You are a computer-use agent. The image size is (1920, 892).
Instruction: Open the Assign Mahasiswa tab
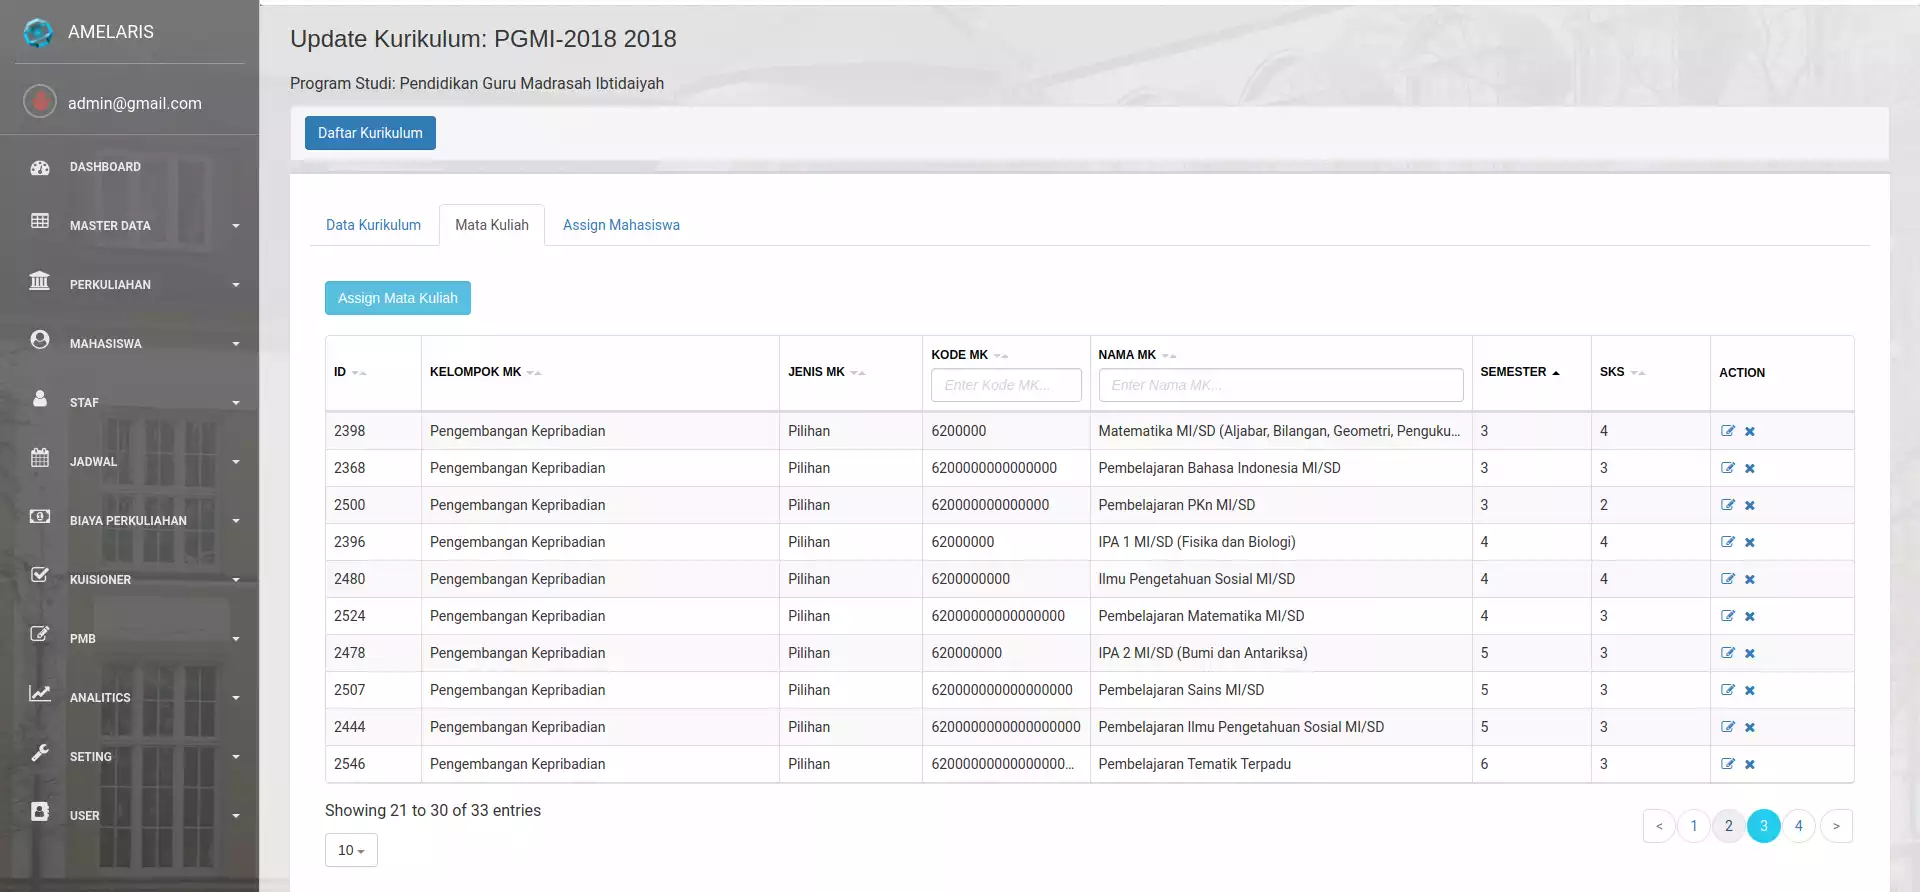pos(621,225)
